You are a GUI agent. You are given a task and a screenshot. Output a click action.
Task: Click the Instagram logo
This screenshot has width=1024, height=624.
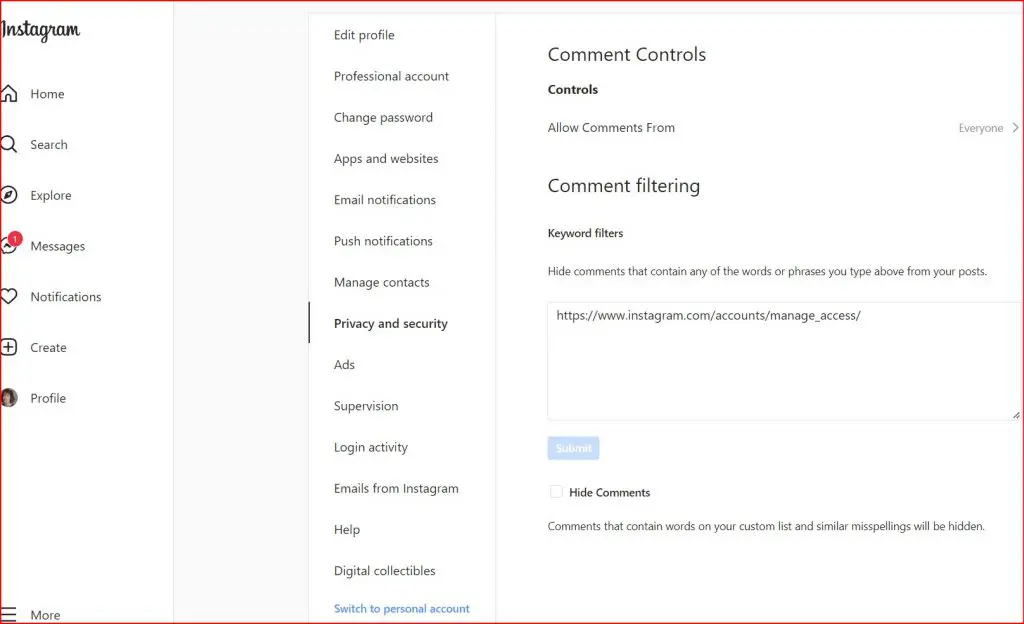point(40,31)
